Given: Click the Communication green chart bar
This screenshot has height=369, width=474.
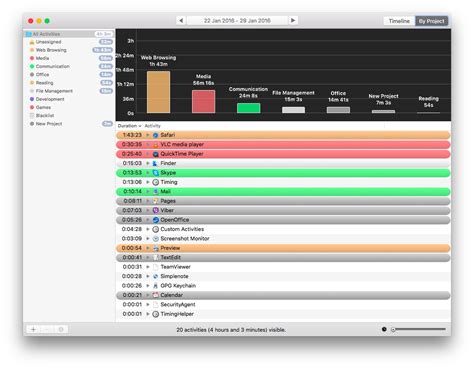Looking at the screenshot, I should [x=248, y=108].
